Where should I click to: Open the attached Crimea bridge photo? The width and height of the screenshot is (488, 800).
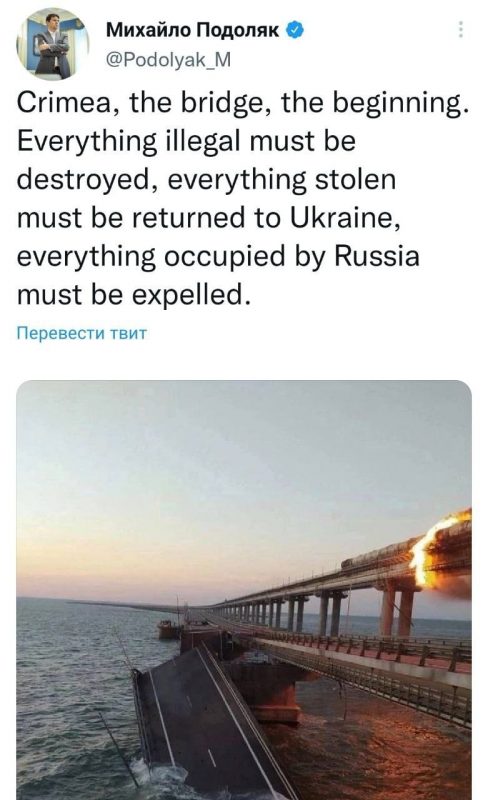pyautogui.click(x=244, y=590)
